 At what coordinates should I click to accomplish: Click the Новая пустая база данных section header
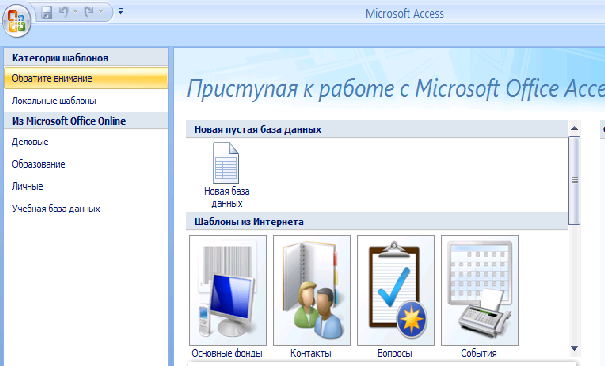pyautogui.click(x=377, y=129)
